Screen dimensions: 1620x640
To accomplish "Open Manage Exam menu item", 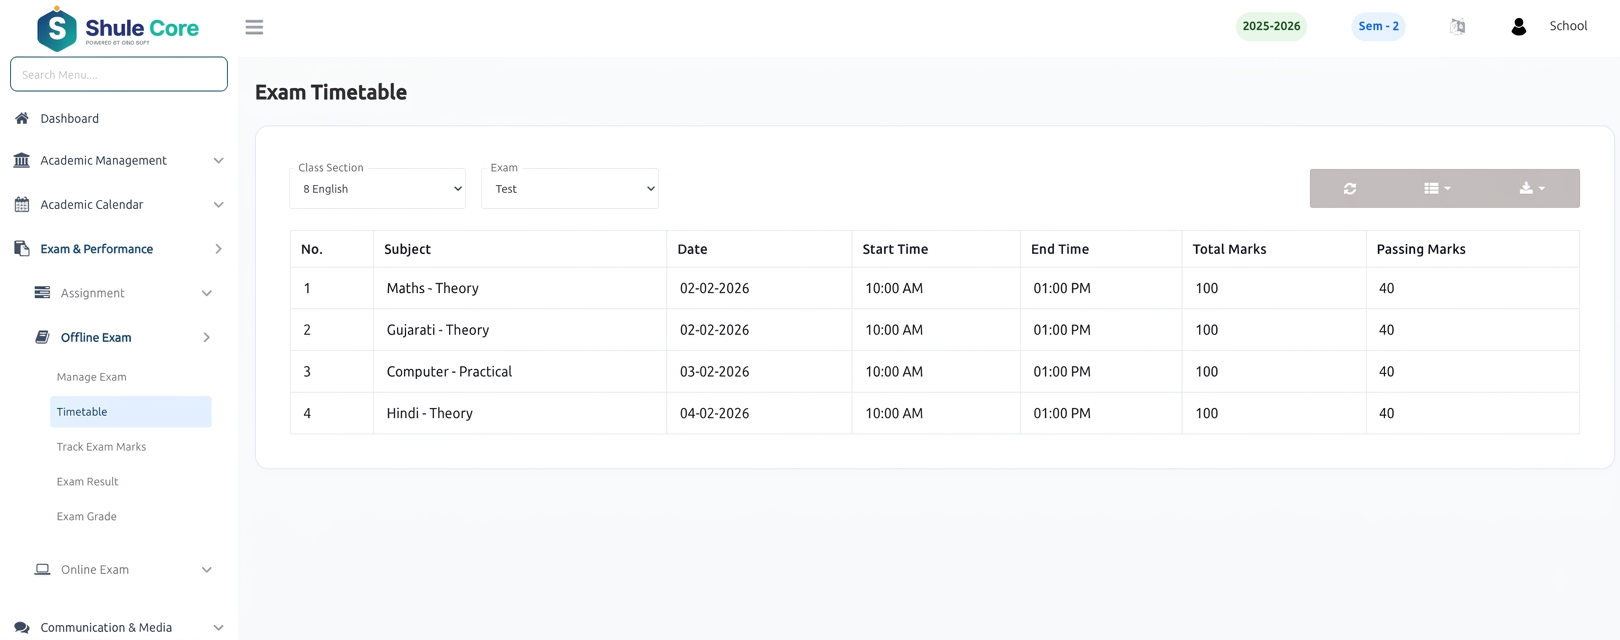I will (x=92, y=377).
